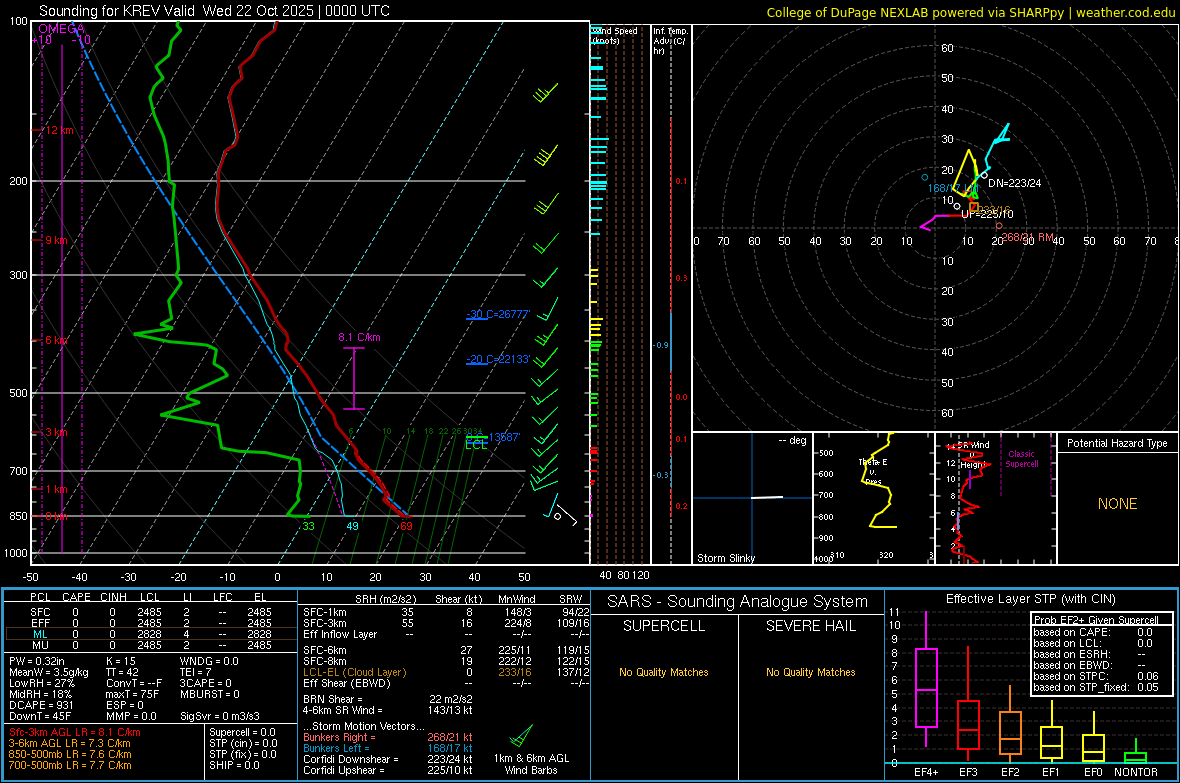The height and width of the screenshot is (783, 1180).
Task: Click the 12 km height marker
Action: pyautogui.click(x=59, y=130)
